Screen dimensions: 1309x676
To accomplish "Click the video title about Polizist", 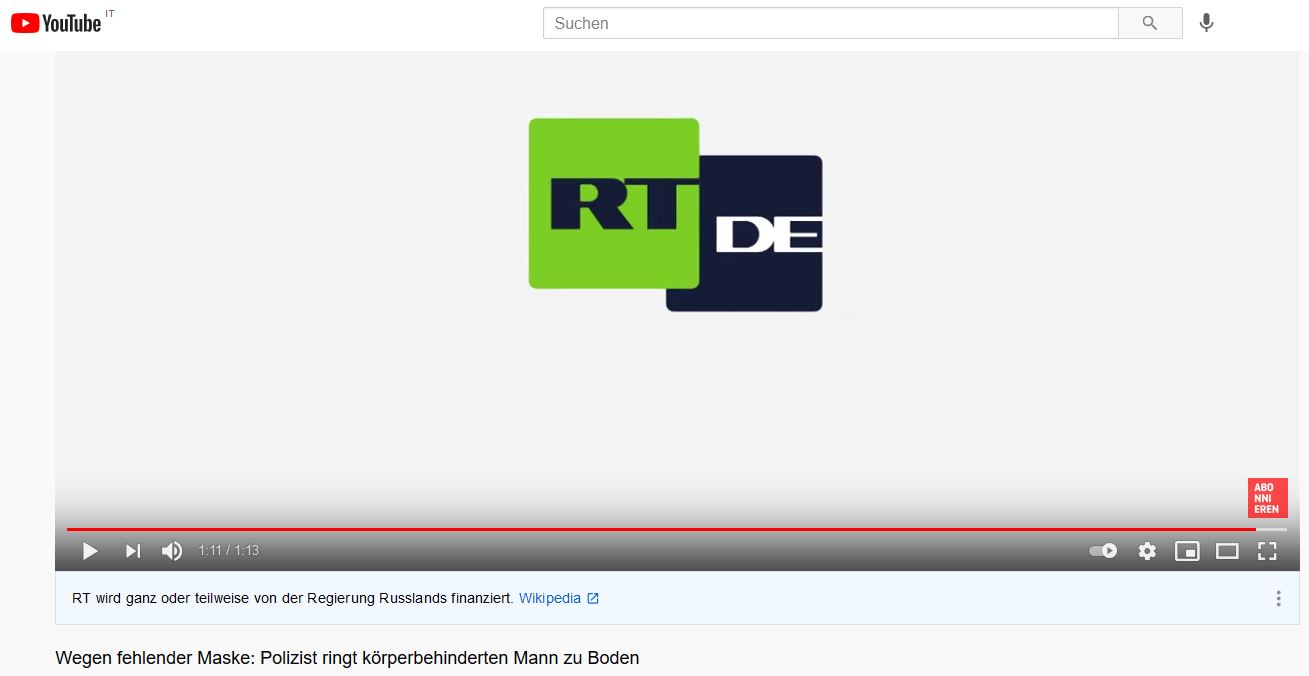I will 347,658.
